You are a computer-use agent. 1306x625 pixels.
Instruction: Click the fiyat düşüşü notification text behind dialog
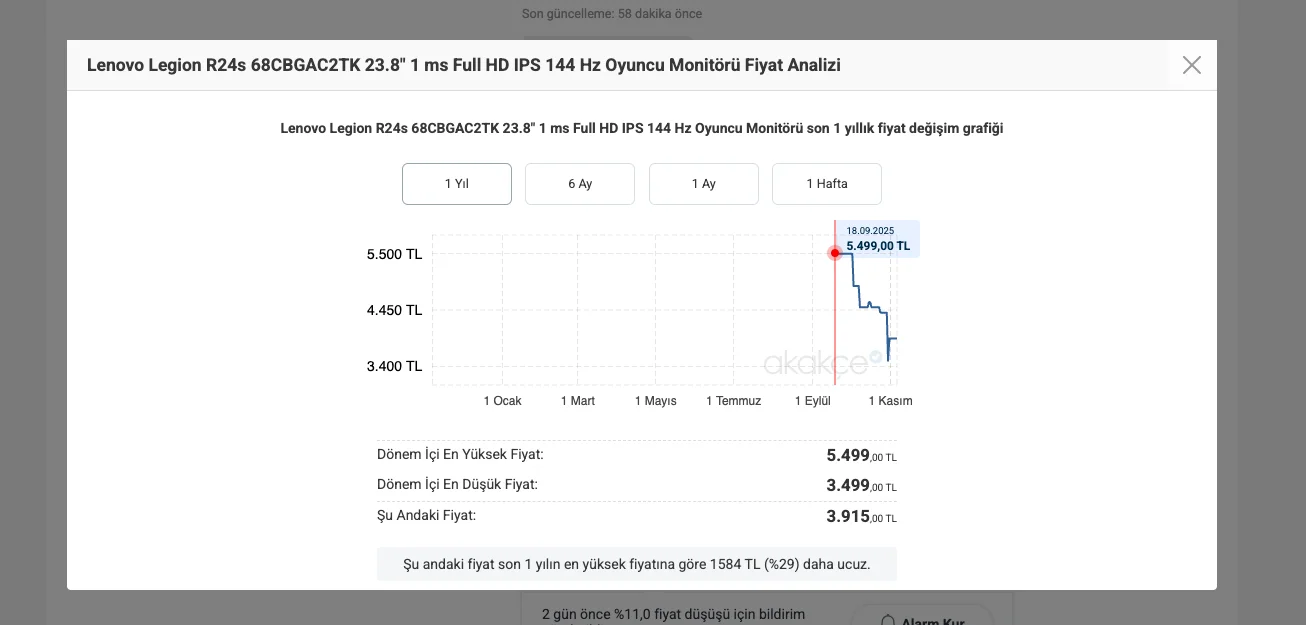coord(673,614)
